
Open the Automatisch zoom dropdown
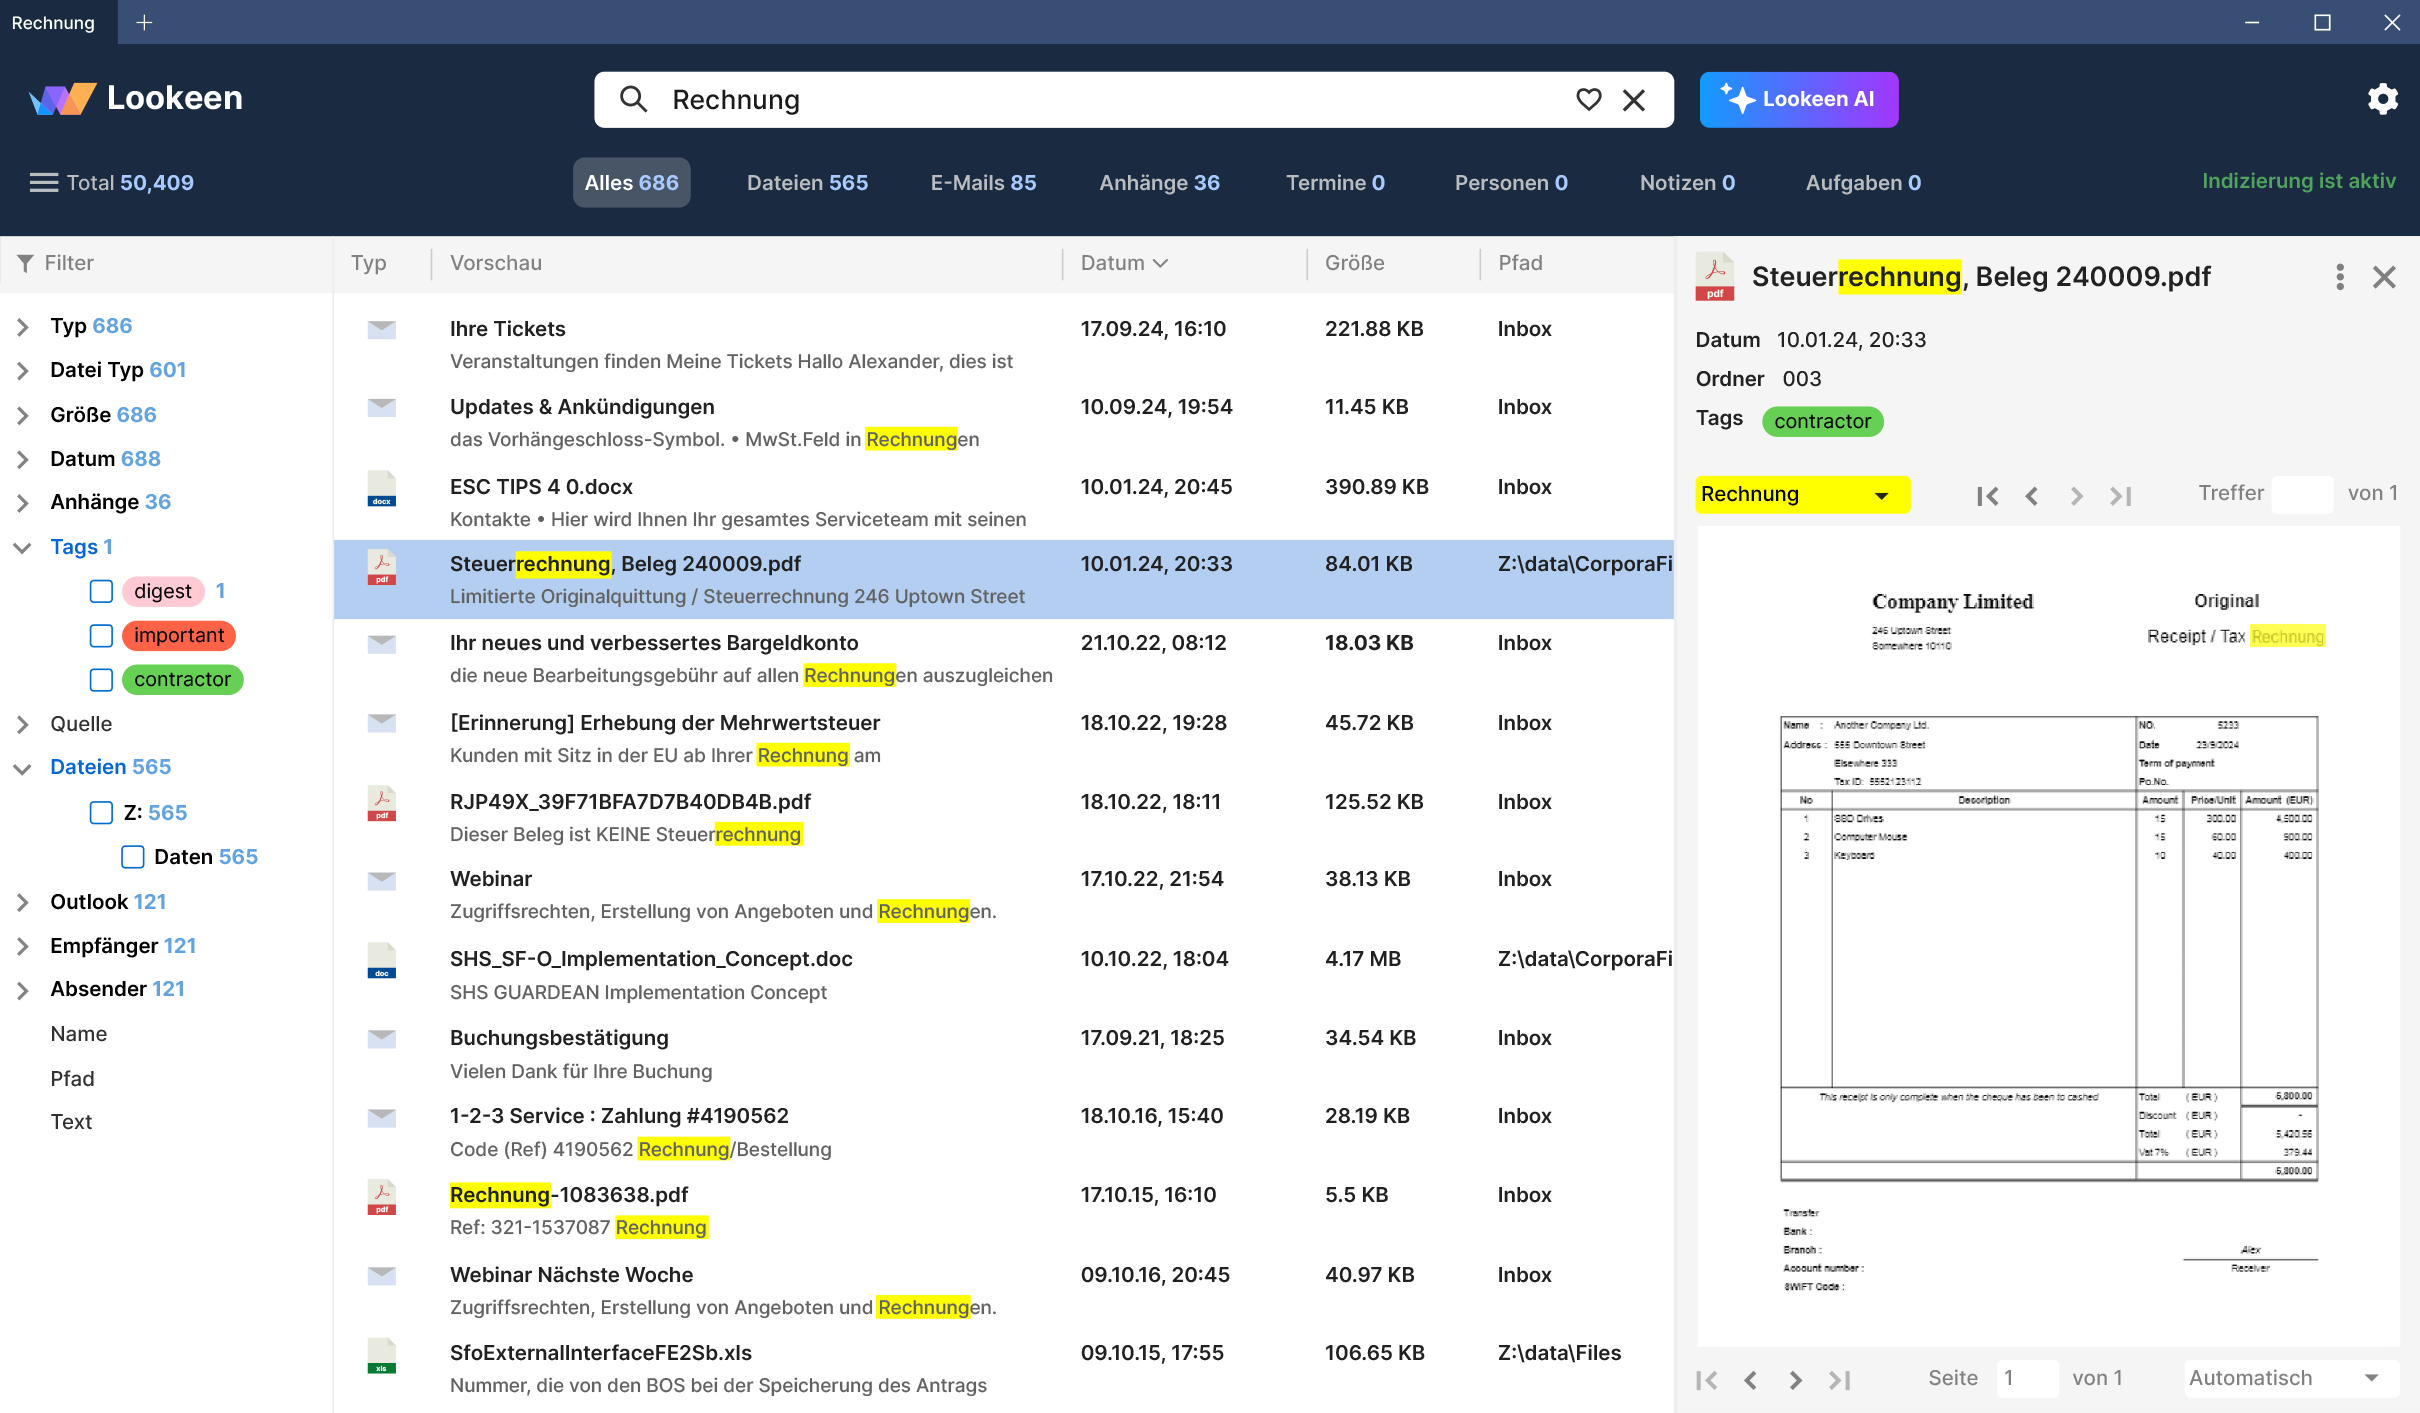(x=2290, y=1378)
